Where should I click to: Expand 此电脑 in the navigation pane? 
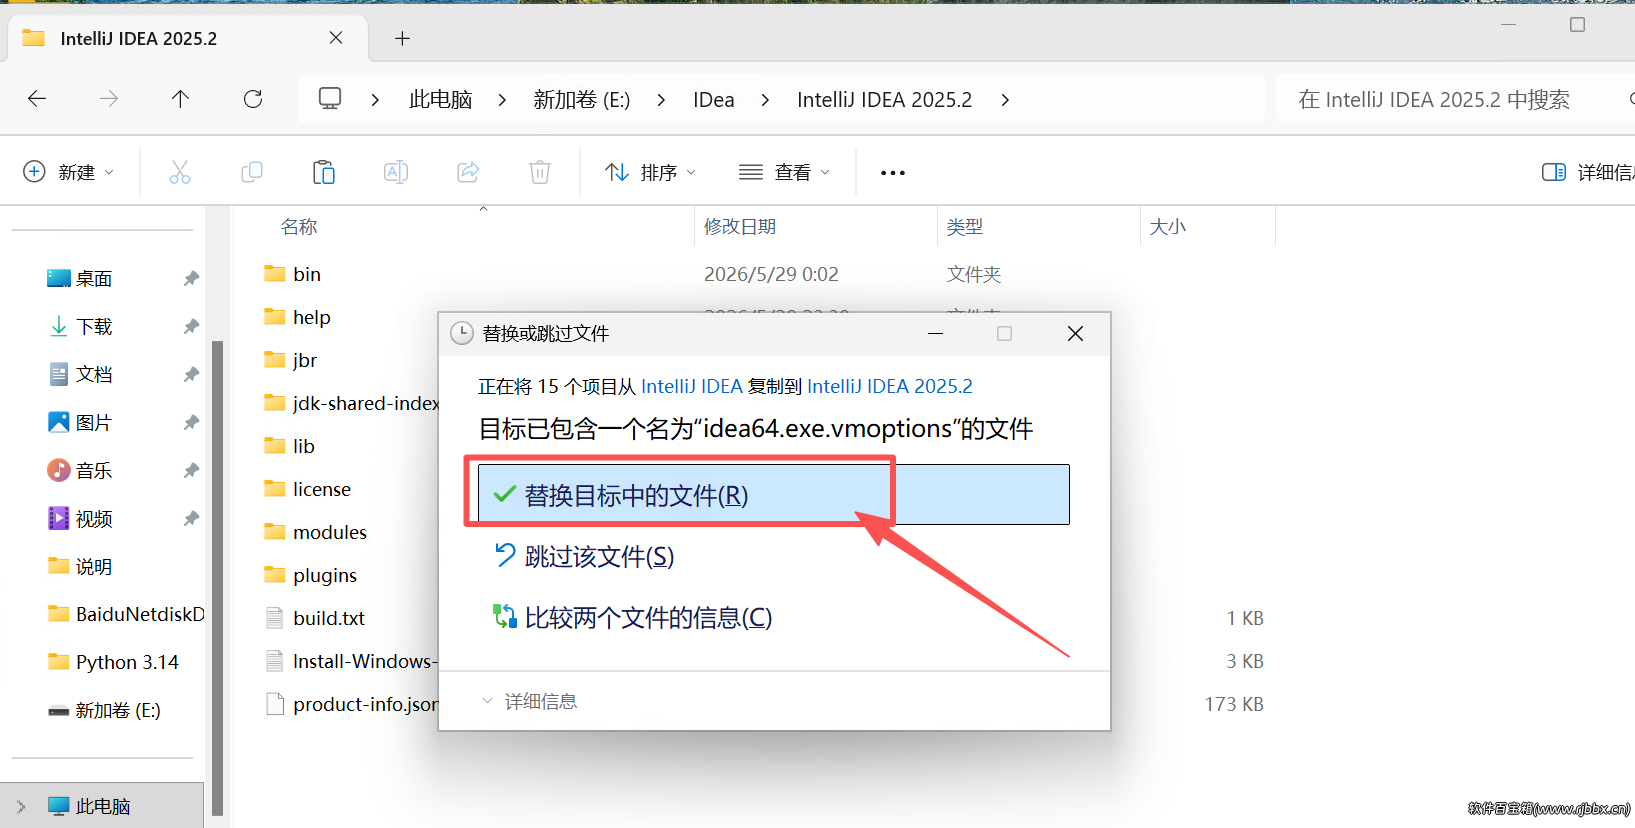coord(21,806)
